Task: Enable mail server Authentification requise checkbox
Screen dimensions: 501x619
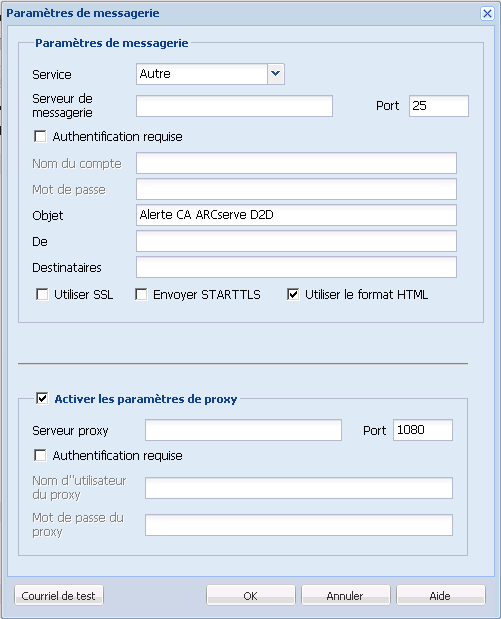Action: pyautogui.click(x=40, y=137)
